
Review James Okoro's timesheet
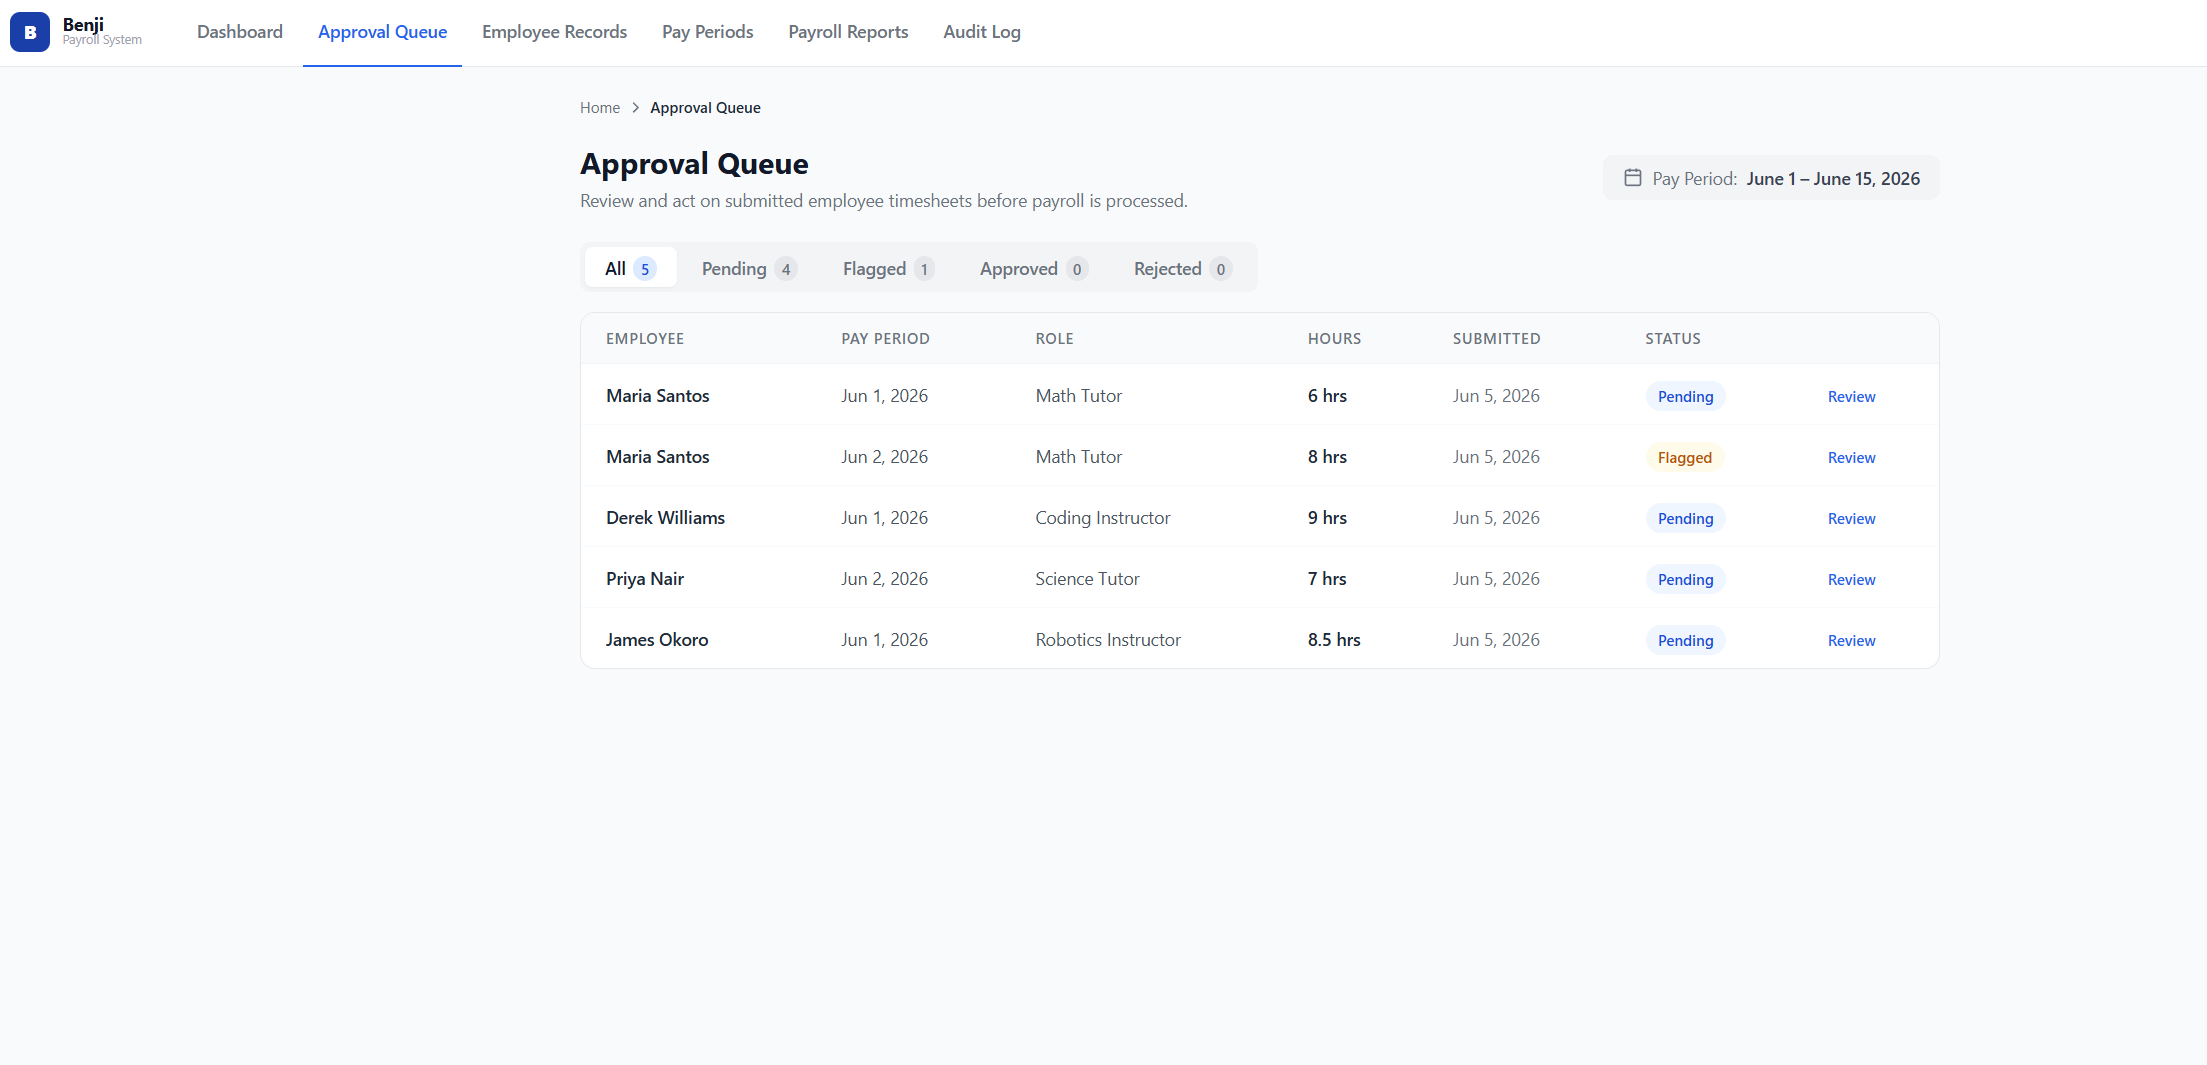(x=1851, y=640)
